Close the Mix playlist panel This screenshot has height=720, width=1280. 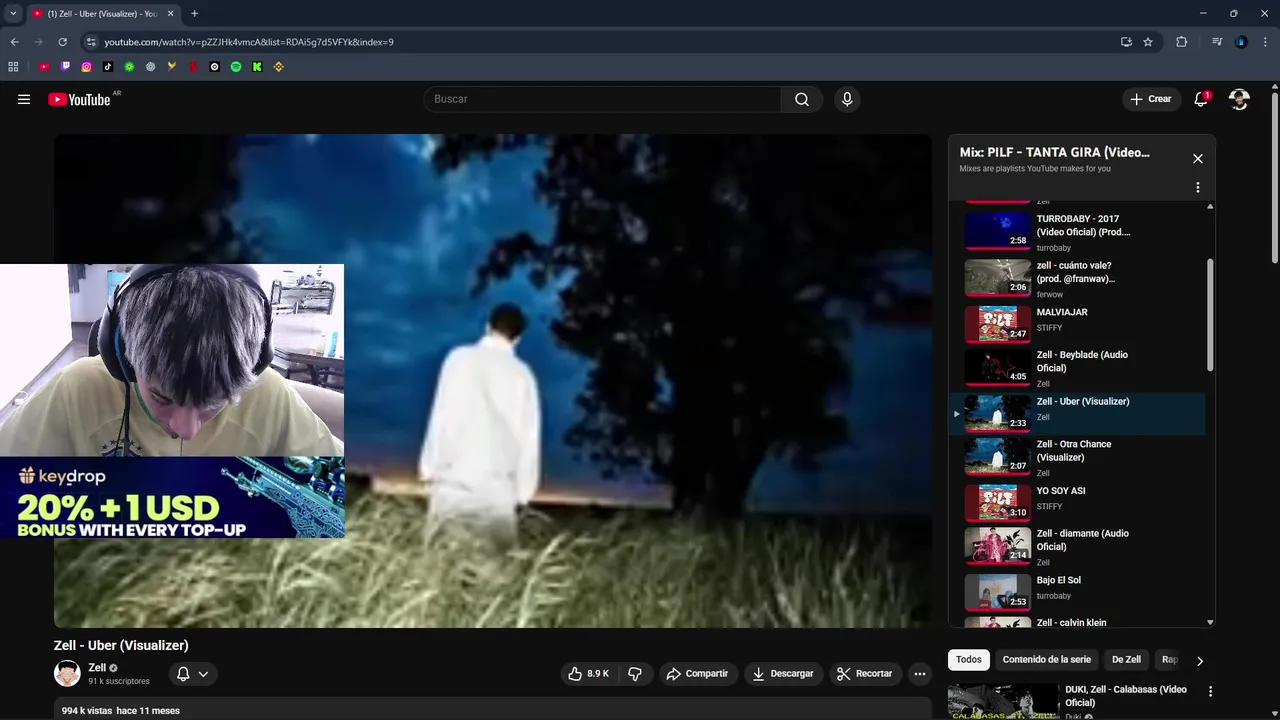pos(1197,159)
